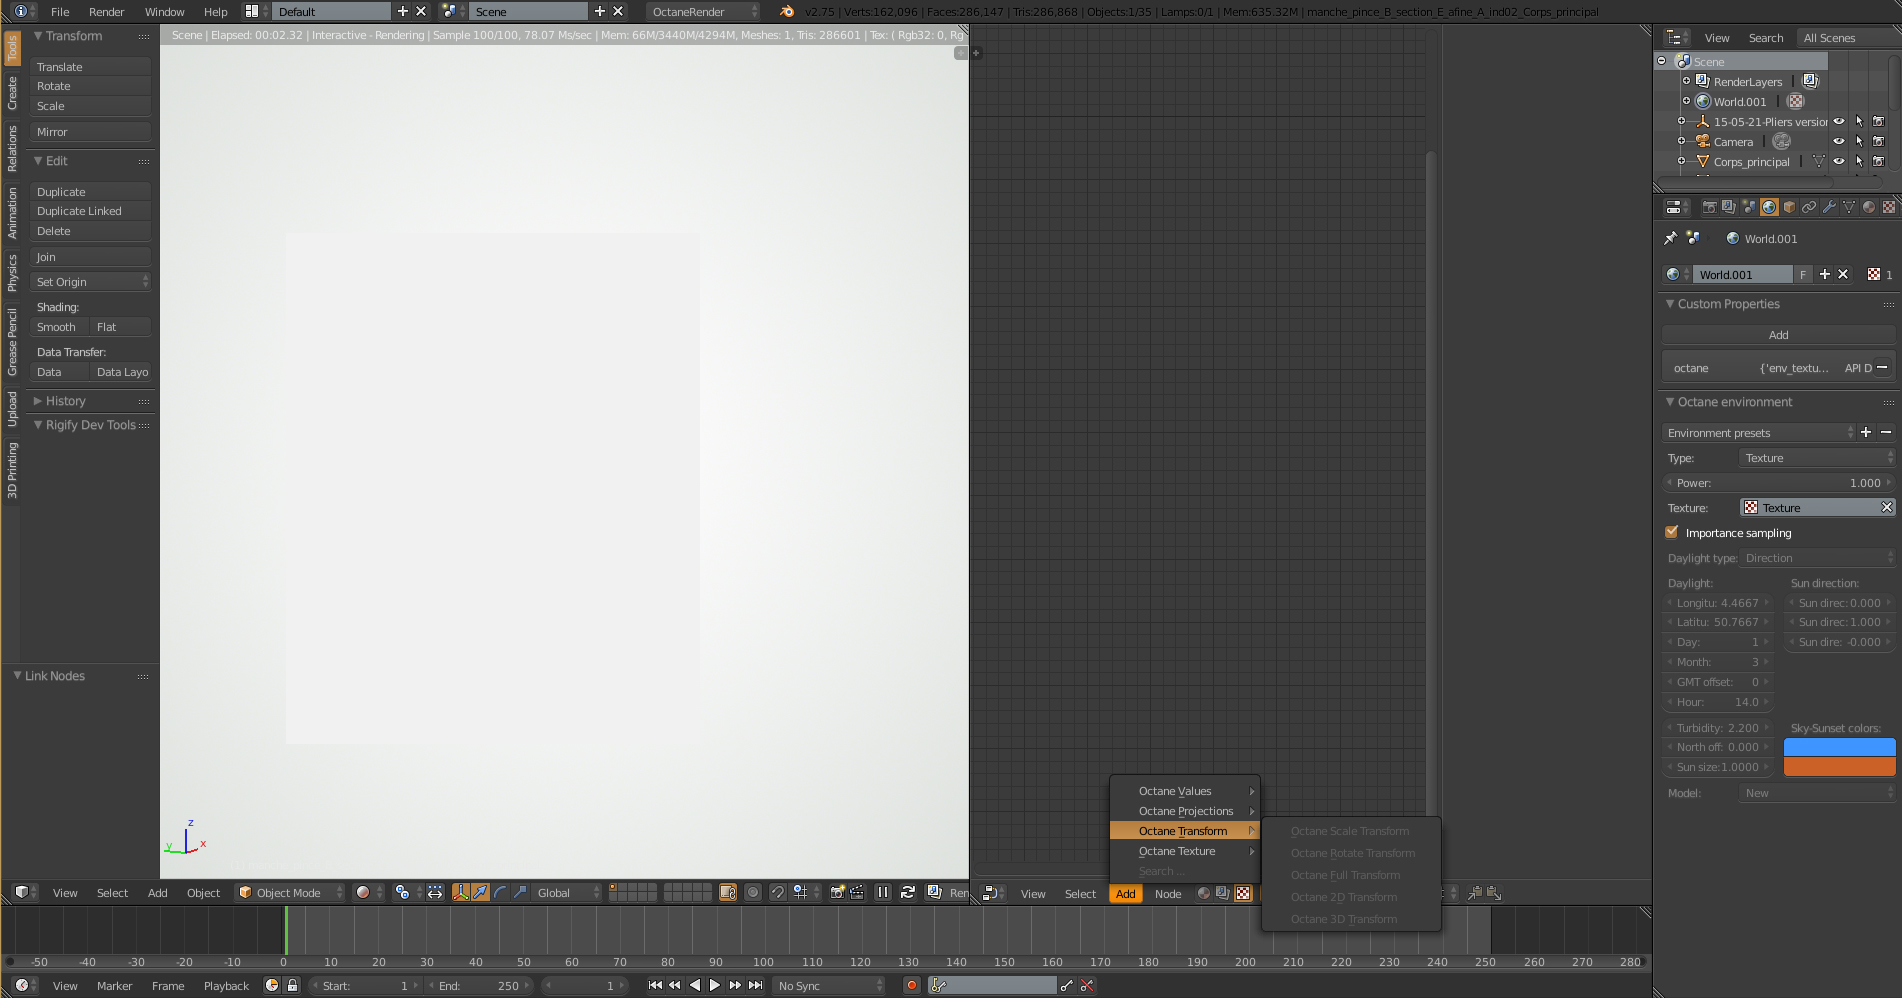Open the Render properties tab
This screenshot has width=1902, height=998.
1709,207
